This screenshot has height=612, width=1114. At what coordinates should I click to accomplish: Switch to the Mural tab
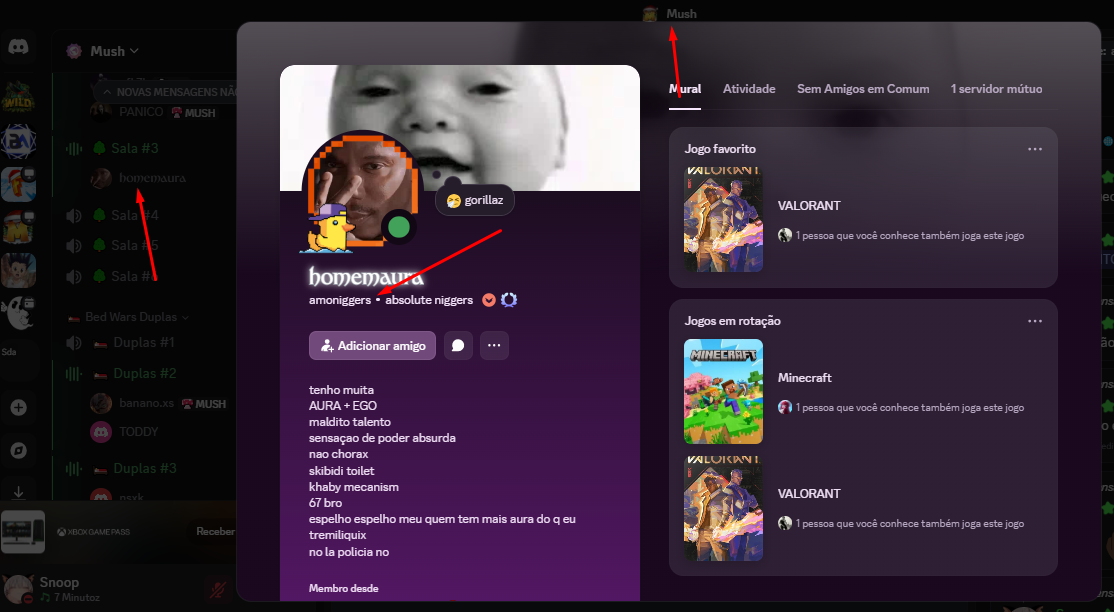pyautogui.click(x=685, y=89)
